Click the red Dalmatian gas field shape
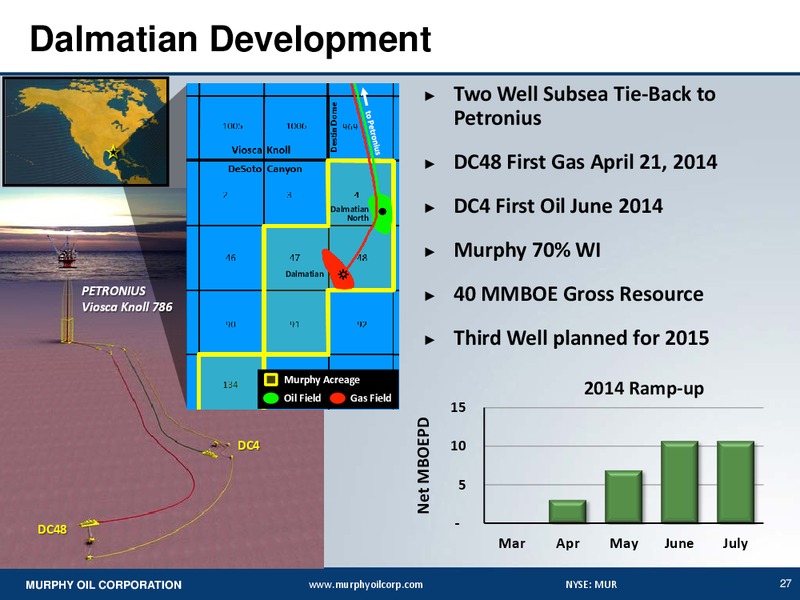 [337, 269]
